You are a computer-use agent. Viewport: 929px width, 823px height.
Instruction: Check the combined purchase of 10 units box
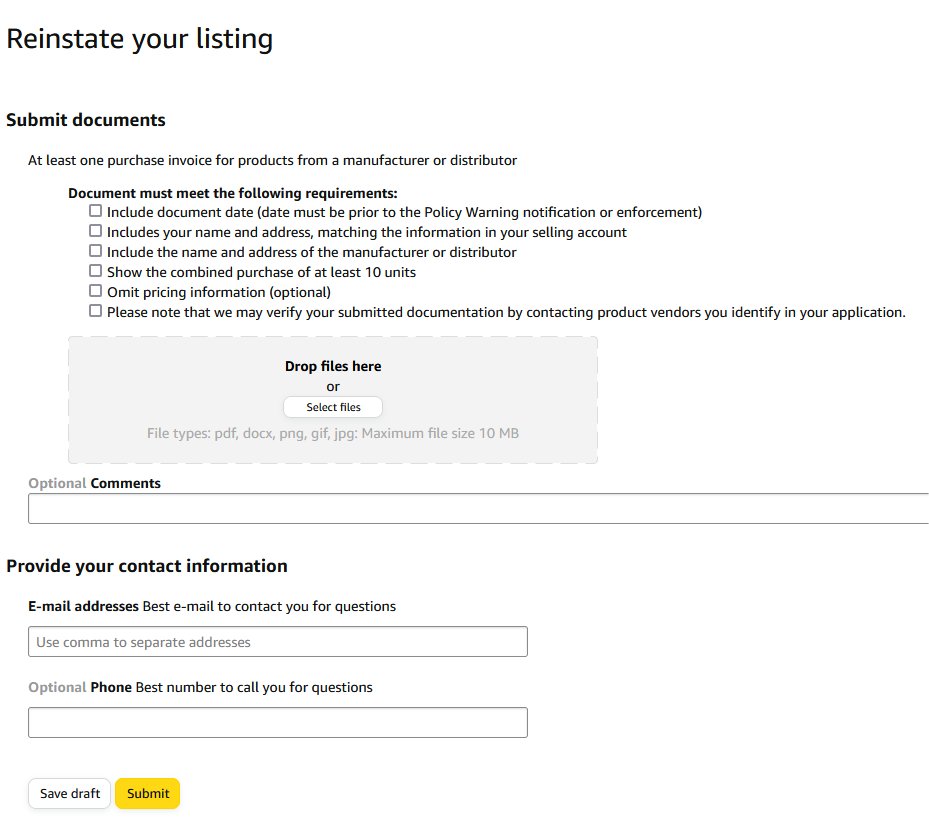point(95,271)
